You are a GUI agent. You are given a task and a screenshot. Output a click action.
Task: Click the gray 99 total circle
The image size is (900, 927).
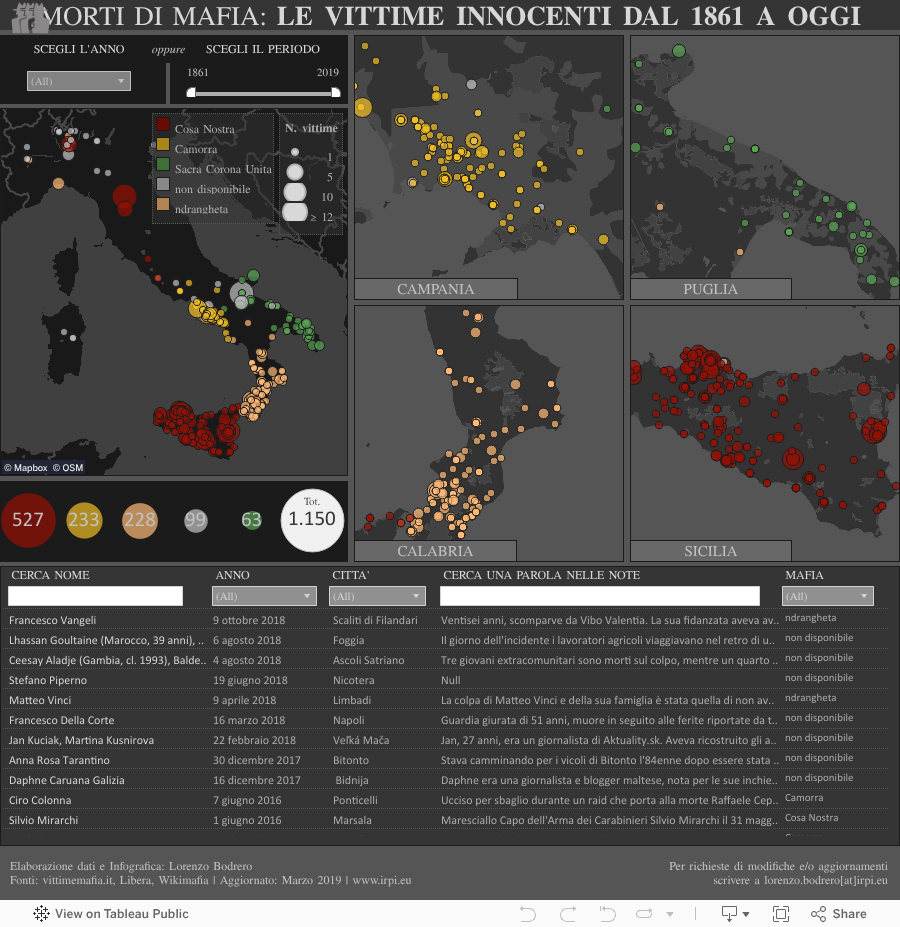[196, 520]
